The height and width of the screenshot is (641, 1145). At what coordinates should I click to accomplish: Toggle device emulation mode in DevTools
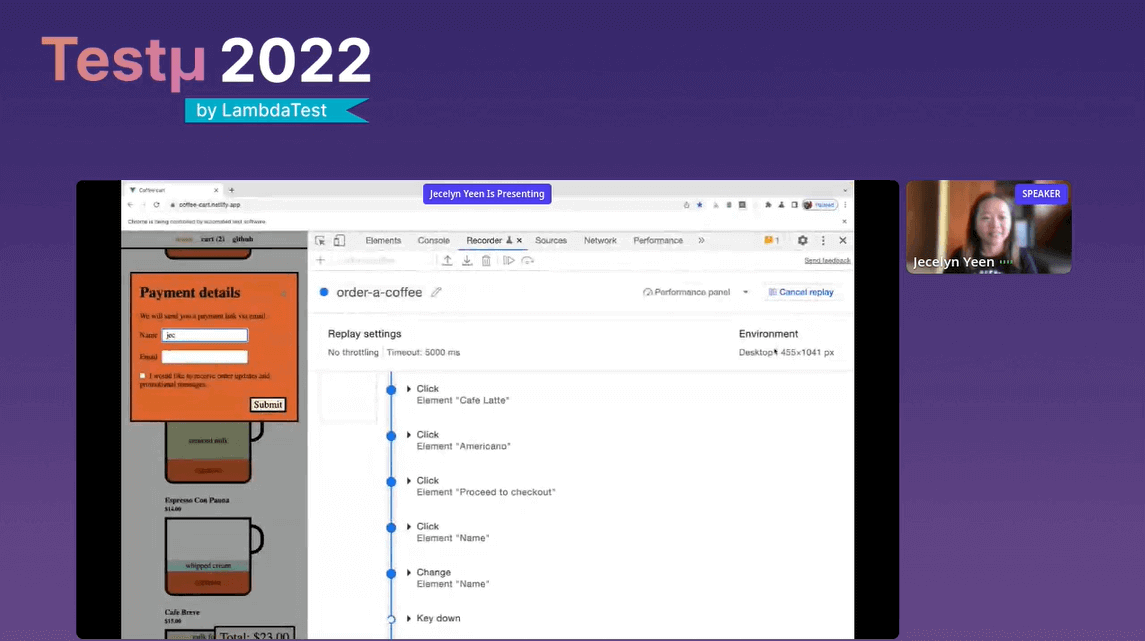coord(340,240)
